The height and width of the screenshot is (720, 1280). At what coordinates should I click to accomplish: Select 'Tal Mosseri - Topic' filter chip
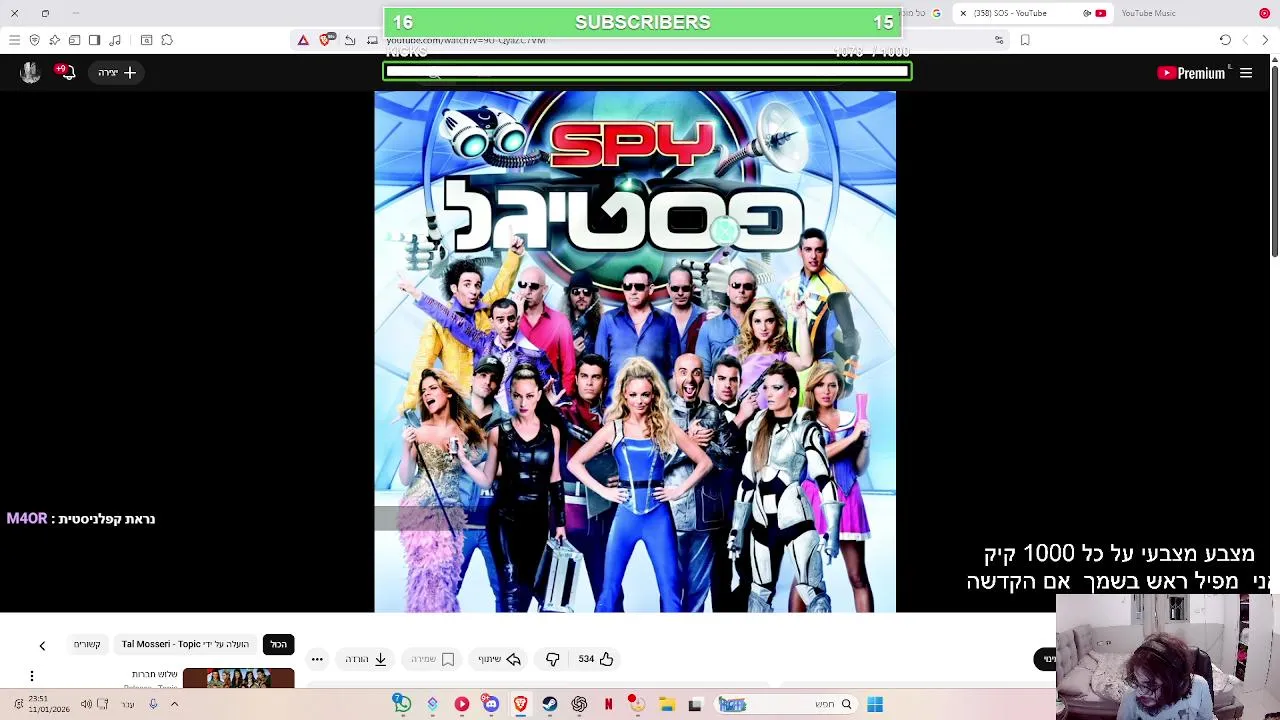click(x=185, y=644)
